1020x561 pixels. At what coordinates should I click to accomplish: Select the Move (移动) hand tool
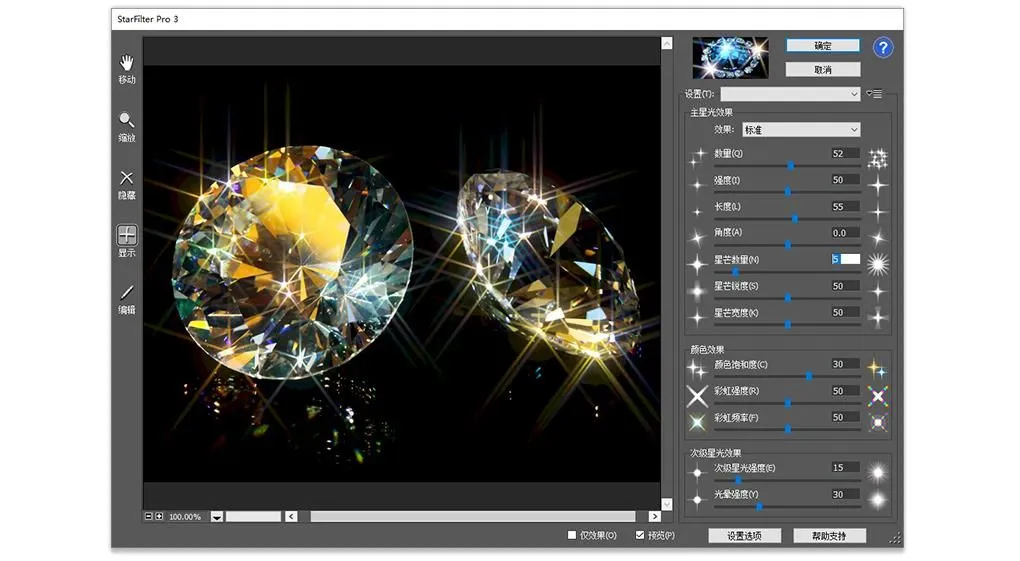pos(127,63)
